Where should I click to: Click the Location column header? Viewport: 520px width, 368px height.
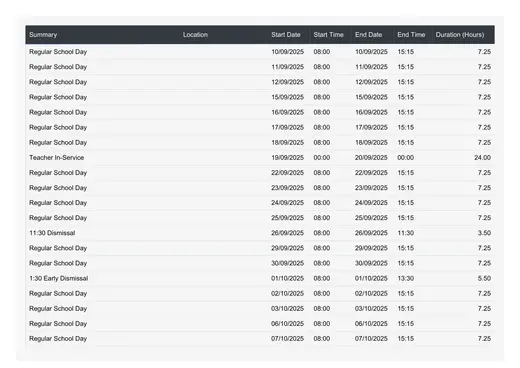(195, 35)
